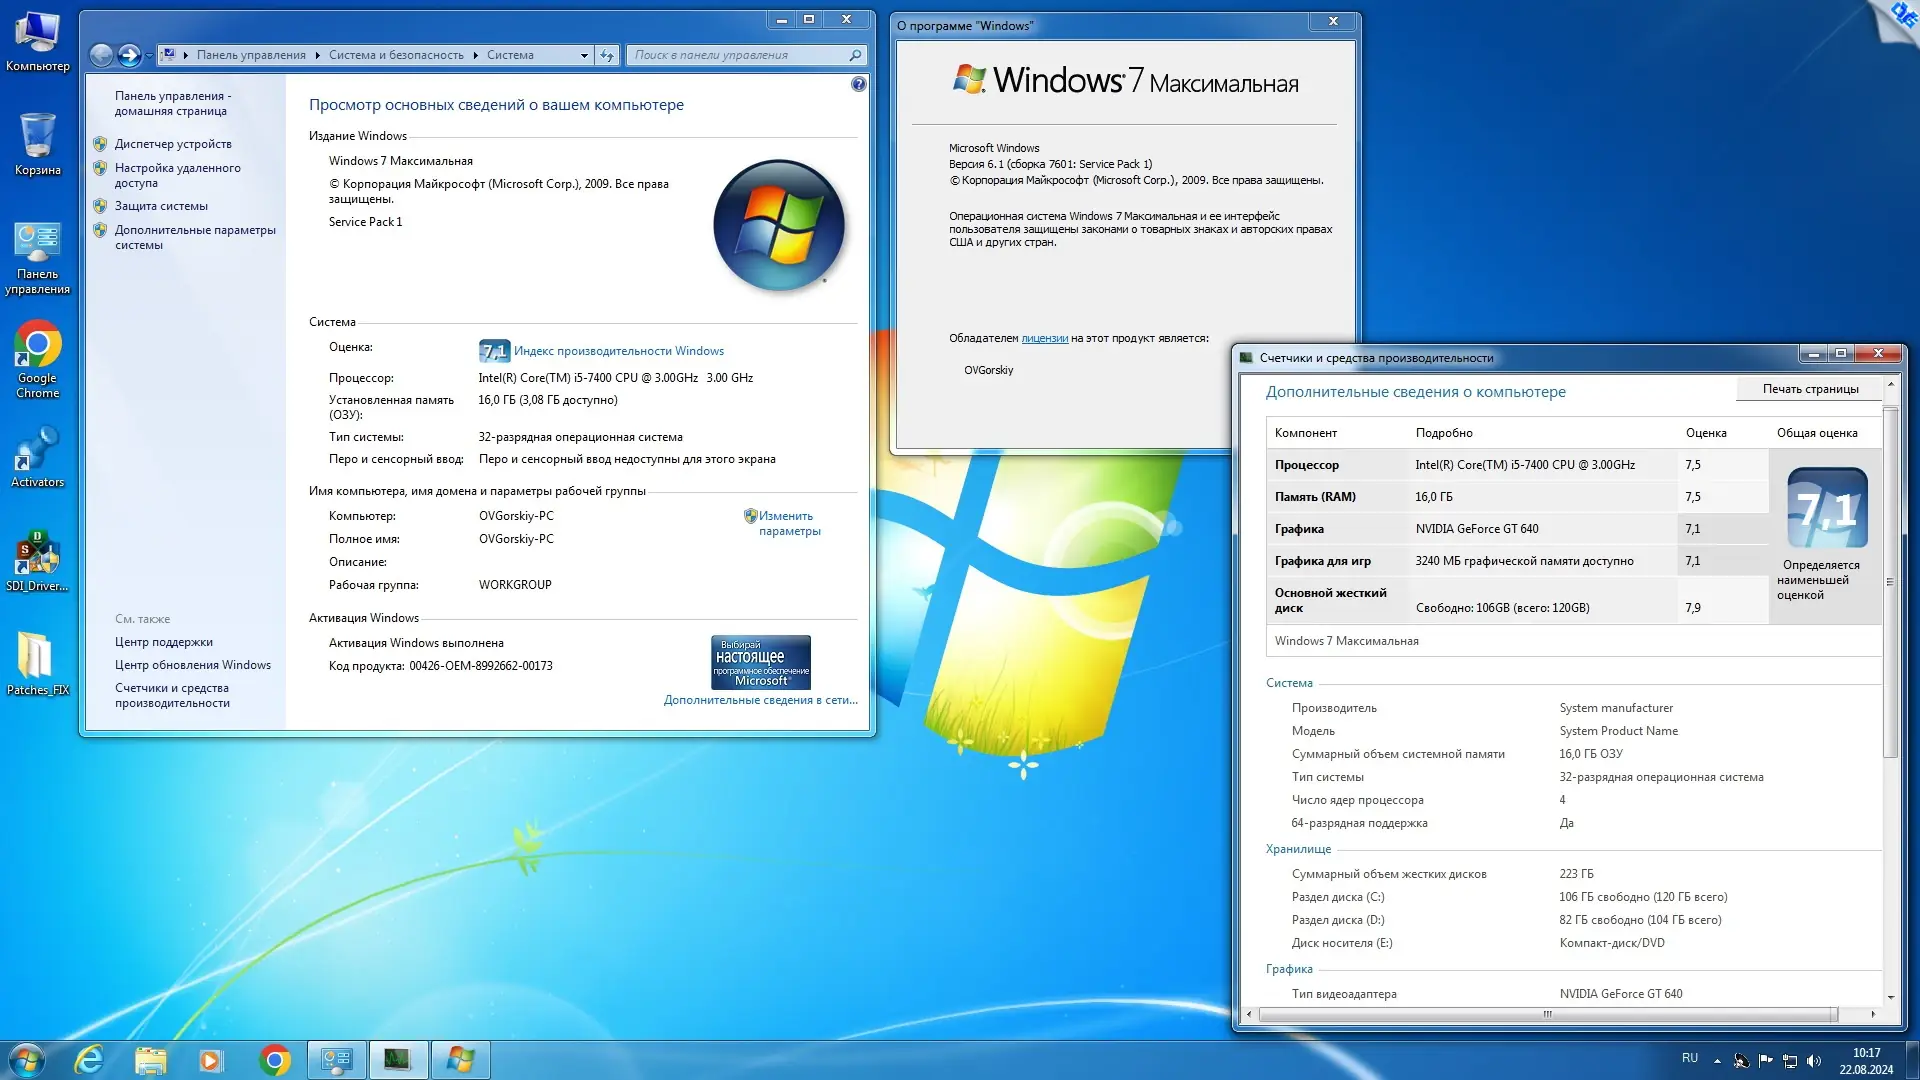Open Windows Media Player taskbar icon
Screen dimensions: 1920x1080
tap(210, 1060)
